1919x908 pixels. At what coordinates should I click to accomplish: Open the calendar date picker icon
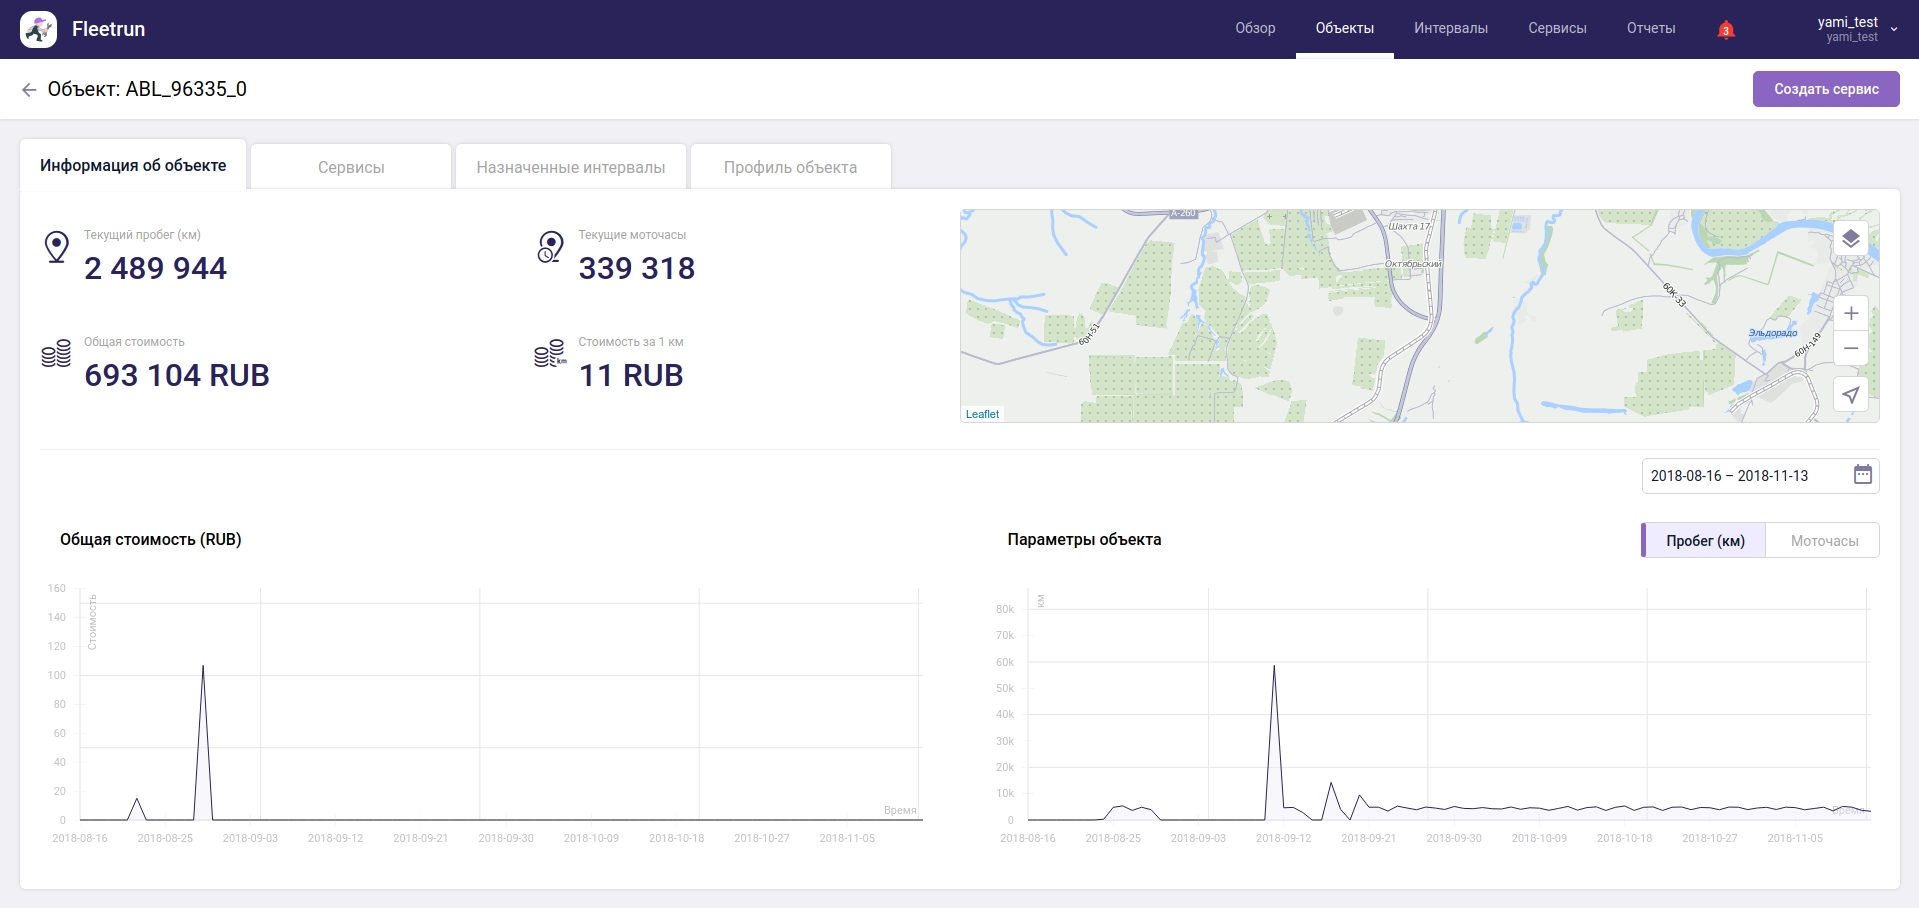(1862, 475)
